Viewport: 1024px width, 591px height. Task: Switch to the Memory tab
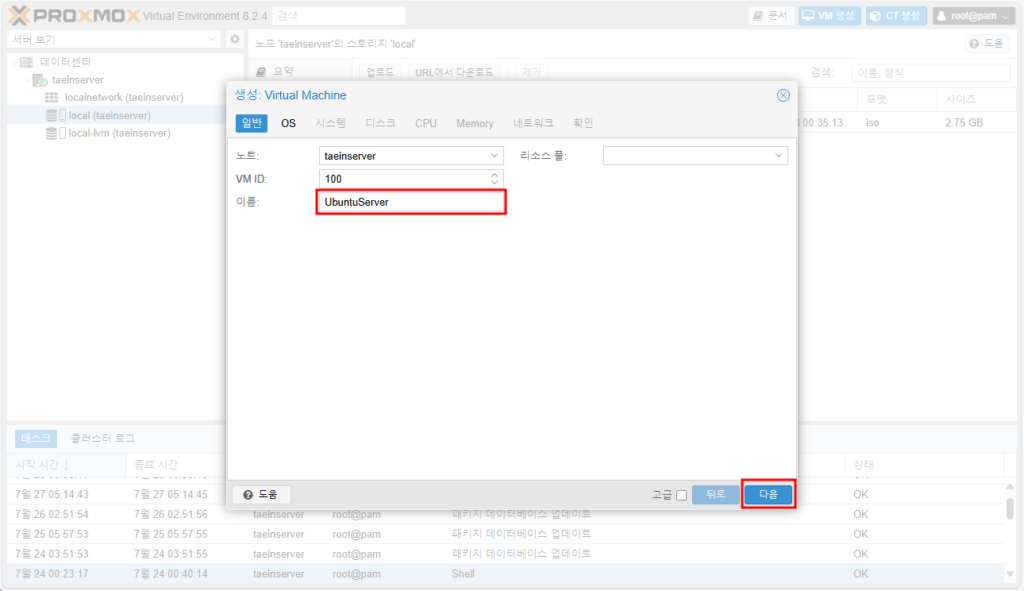475,123
